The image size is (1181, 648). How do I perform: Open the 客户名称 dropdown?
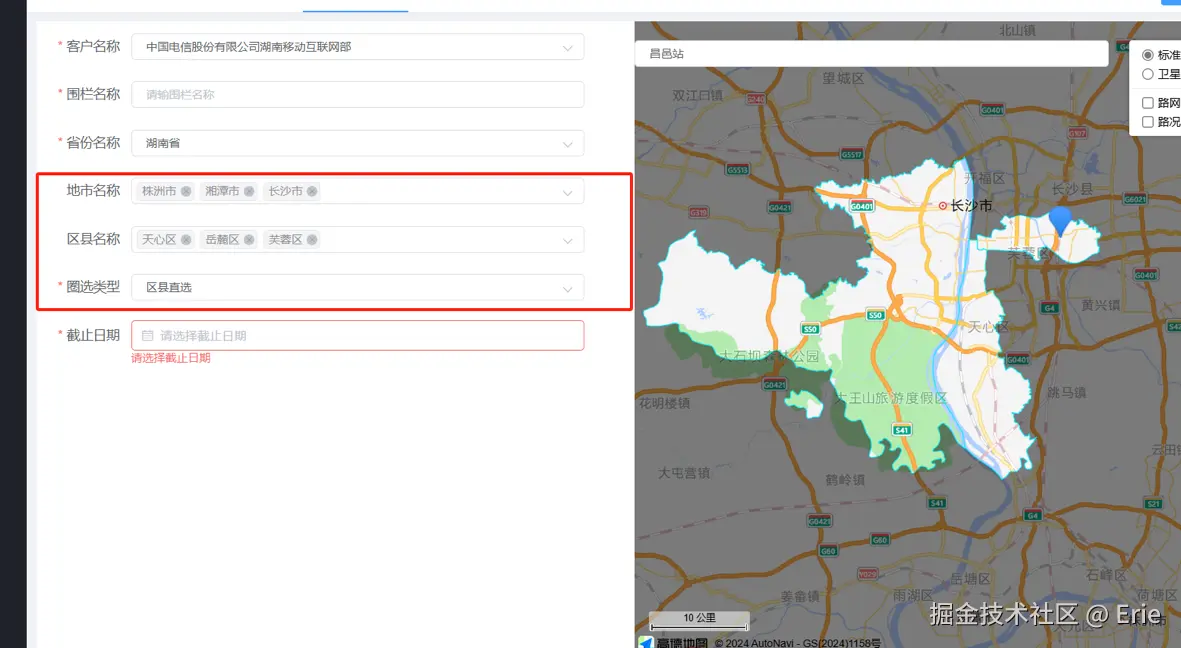click(568, 47)
